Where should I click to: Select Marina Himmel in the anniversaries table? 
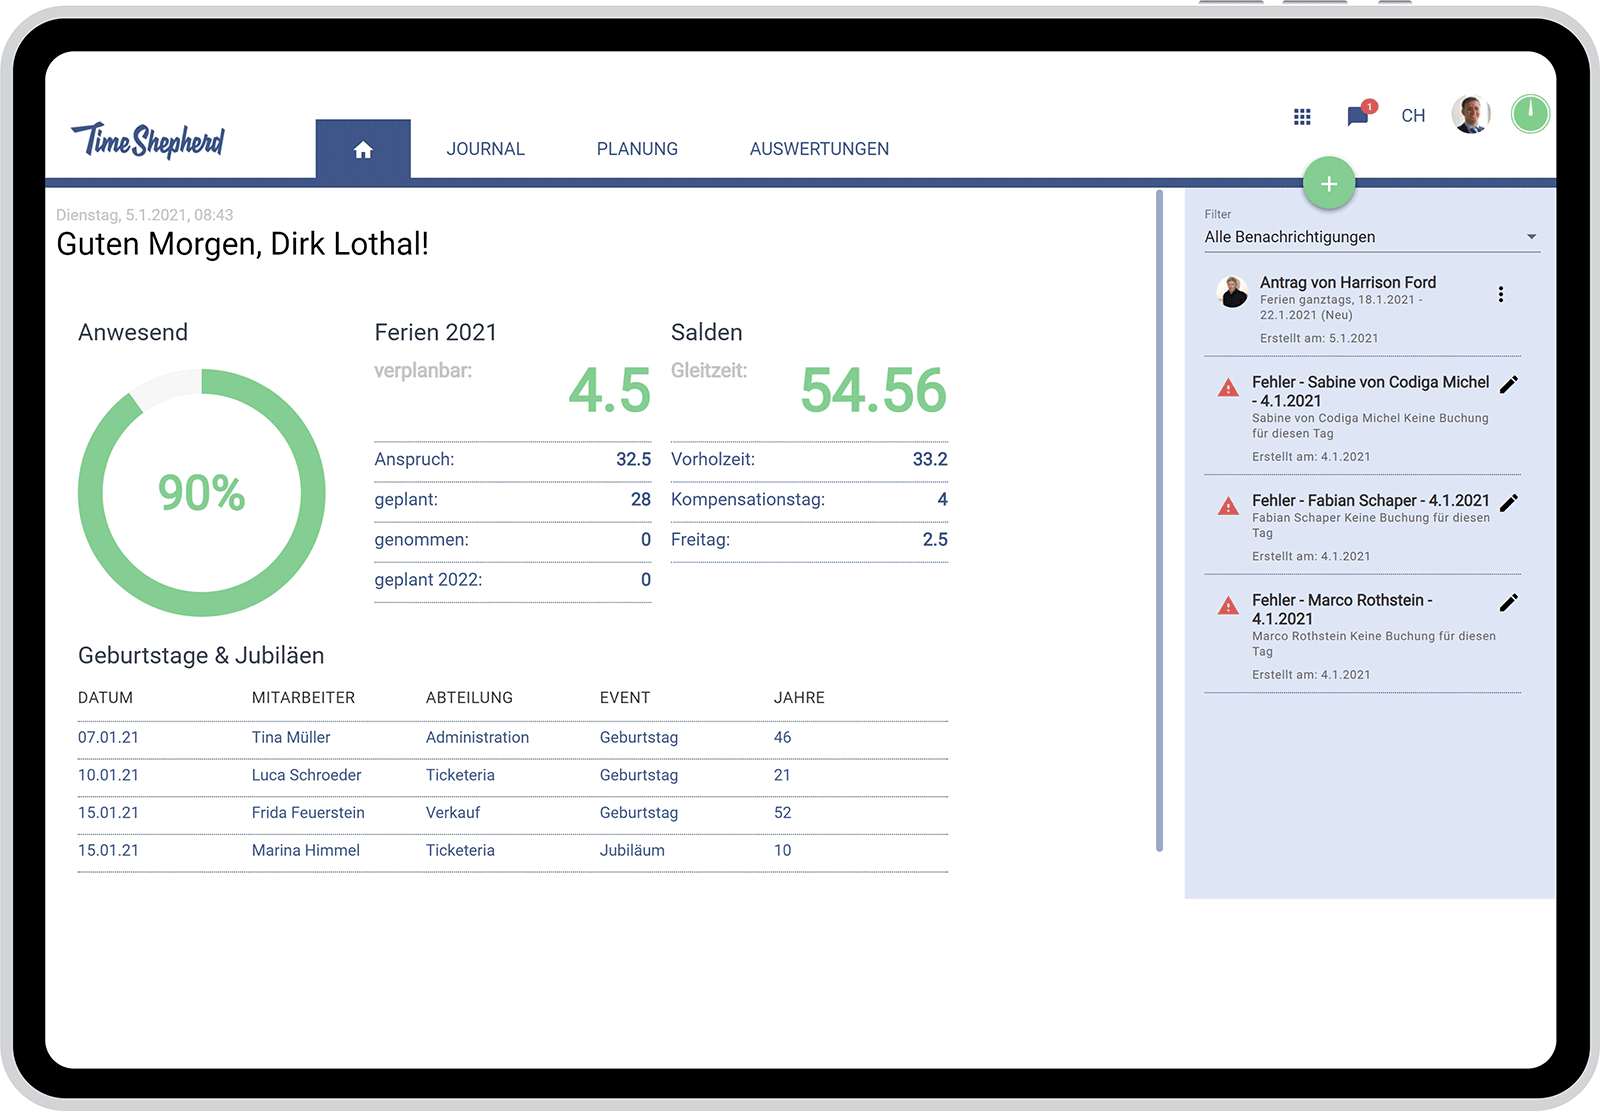point(306,850)
